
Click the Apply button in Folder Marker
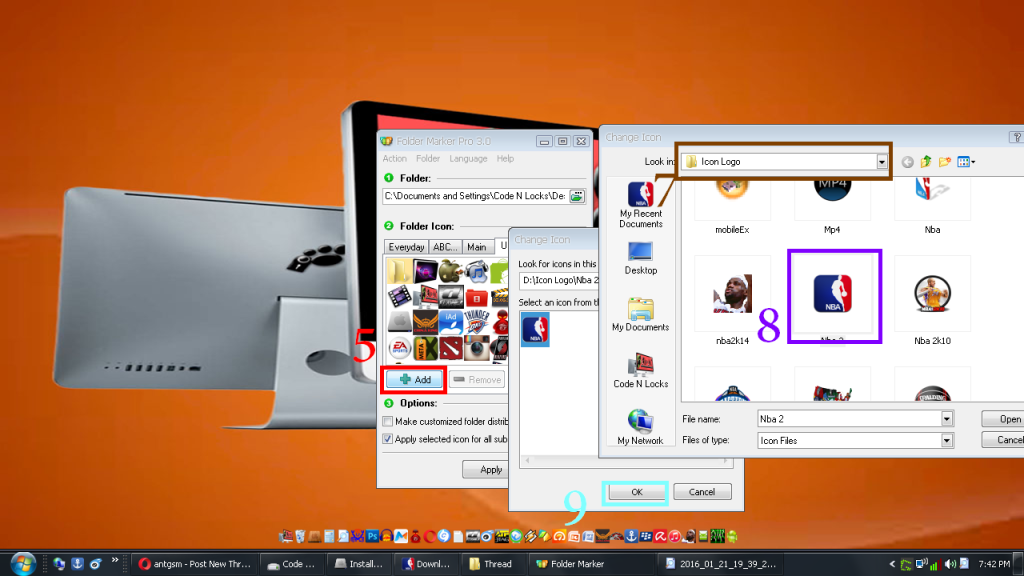pos(491,469)
